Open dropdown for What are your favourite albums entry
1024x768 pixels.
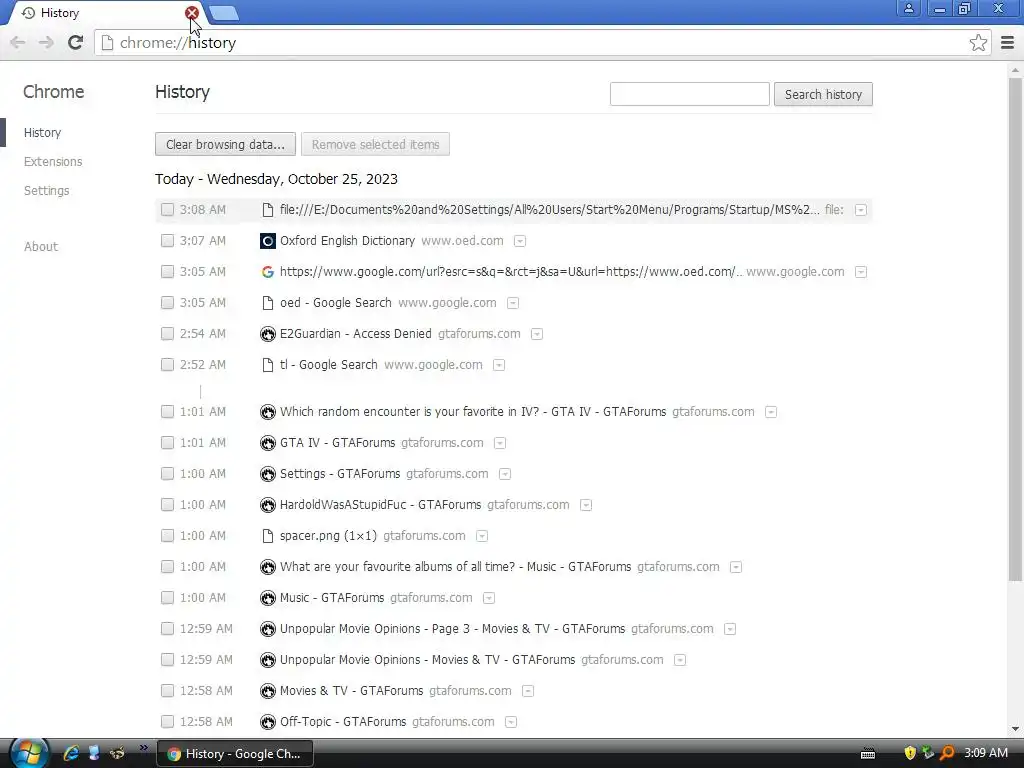coord(736,568)
